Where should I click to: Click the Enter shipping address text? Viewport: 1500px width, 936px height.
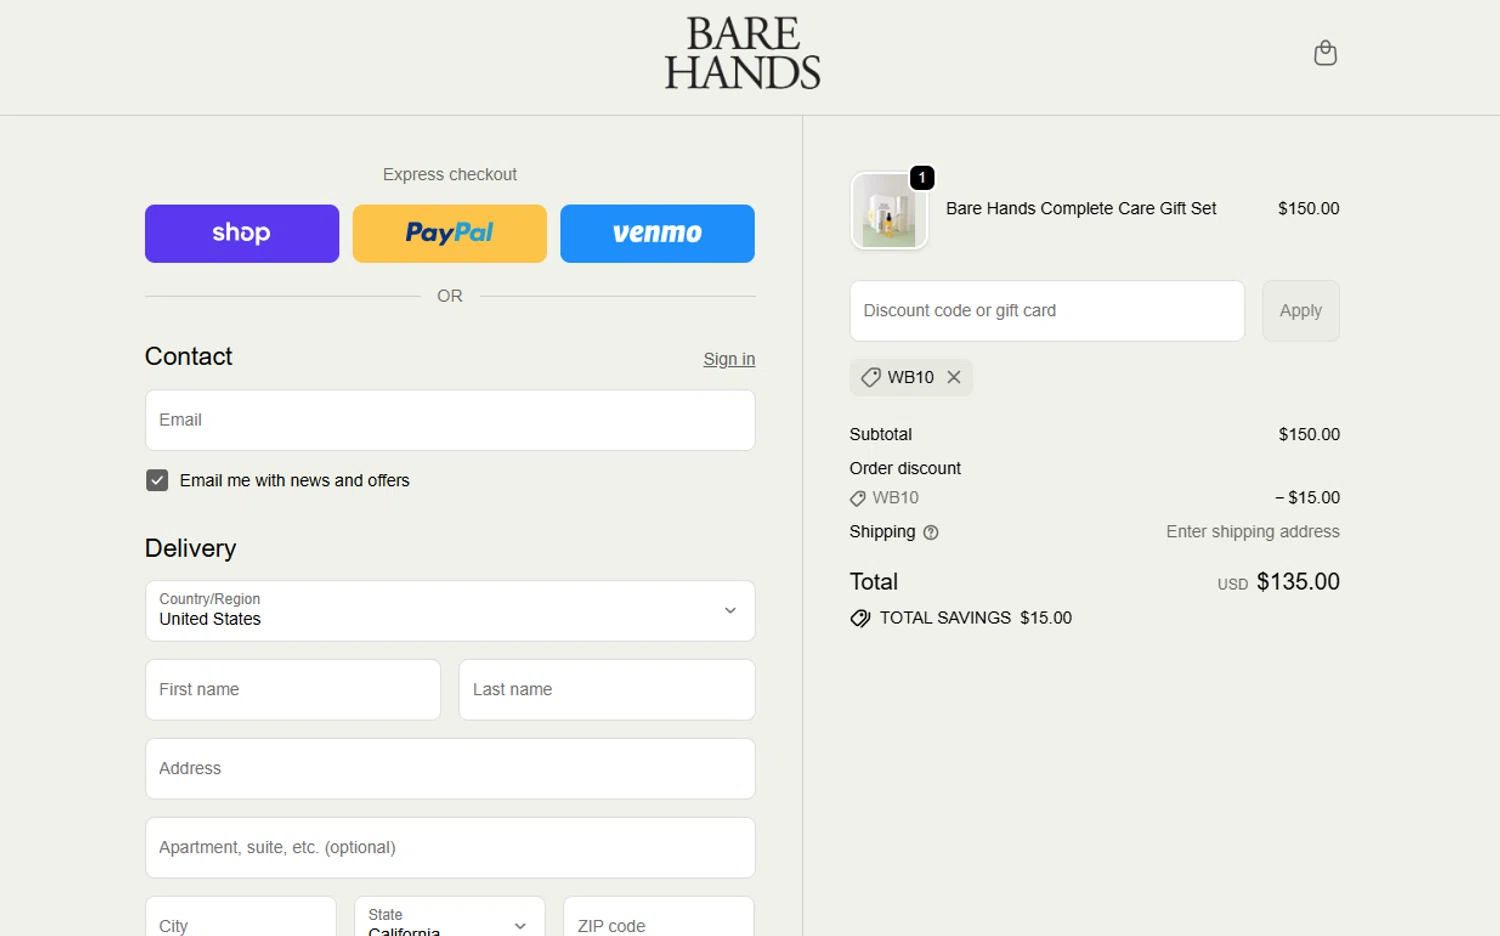point(1253,532)
